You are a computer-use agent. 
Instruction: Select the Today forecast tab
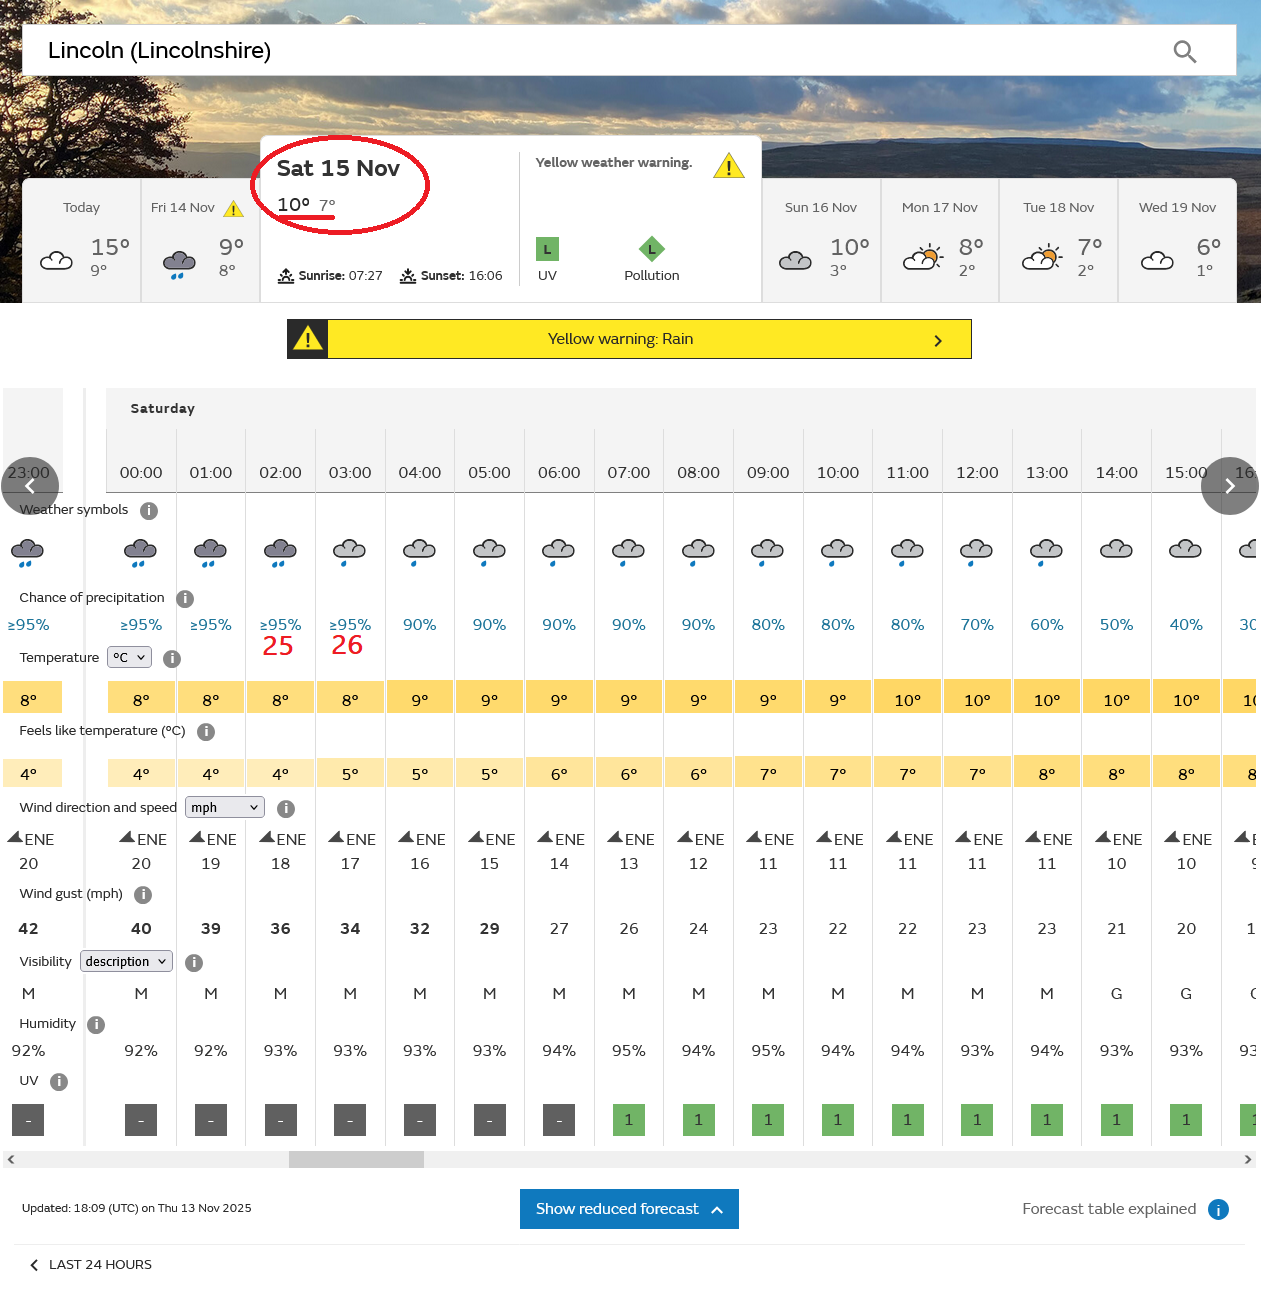coord(81,240)
